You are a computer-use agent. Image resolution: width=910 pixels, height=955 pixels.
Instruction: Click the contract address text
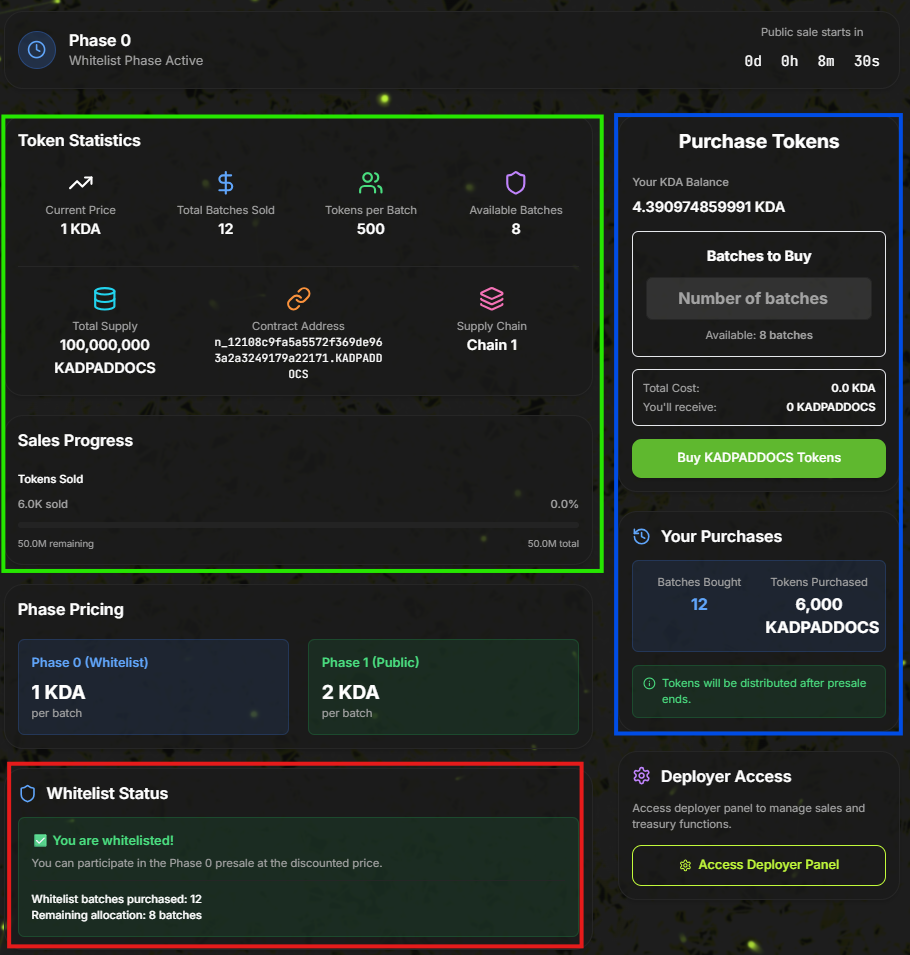(298, 358)
